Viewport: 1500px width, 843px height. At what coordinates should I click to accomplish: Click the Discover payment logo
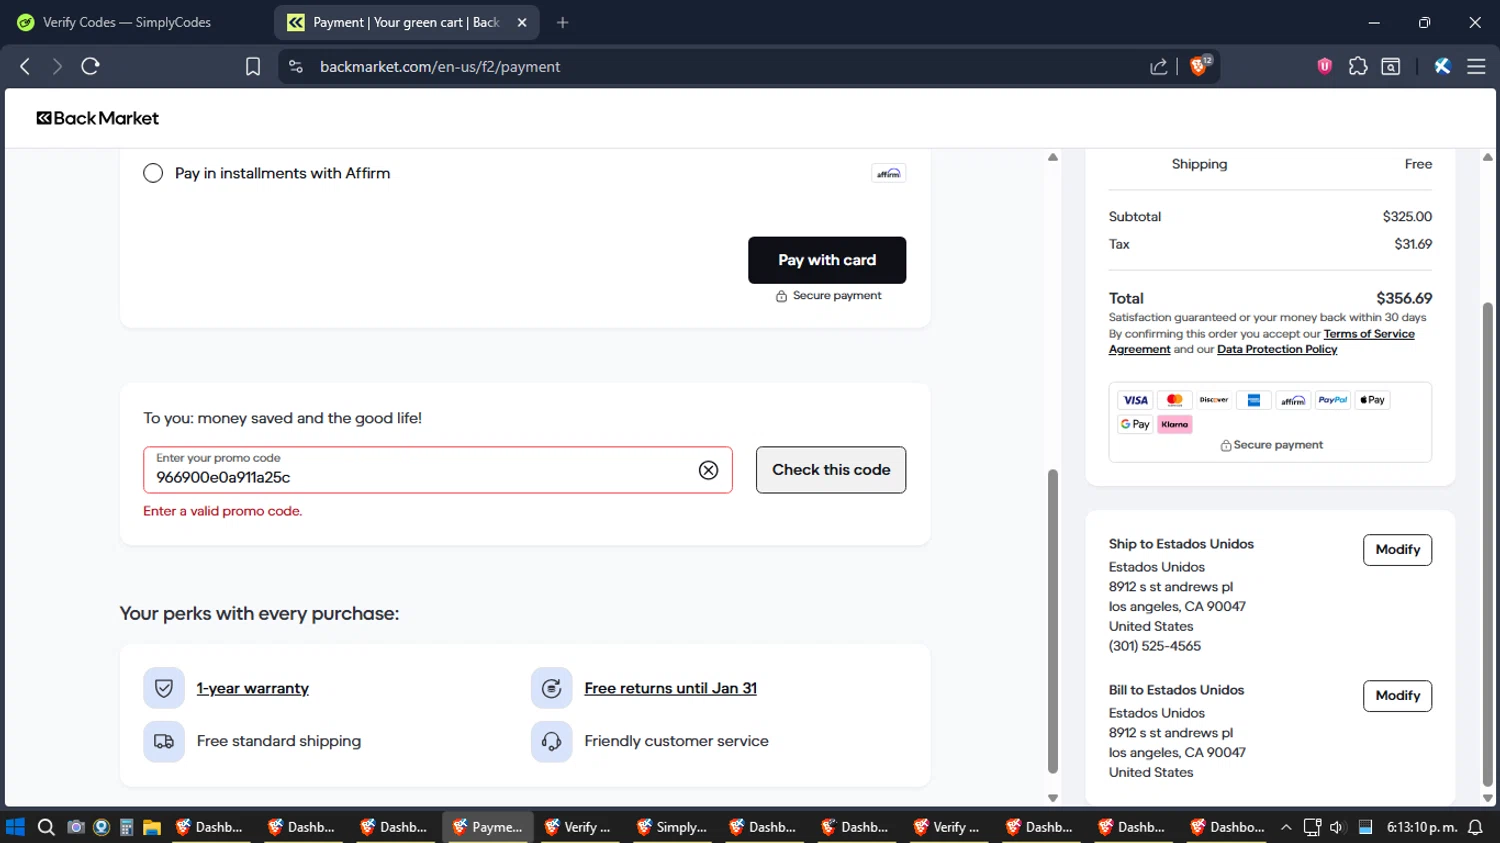pyautogui.click(x=1214, y=400)
